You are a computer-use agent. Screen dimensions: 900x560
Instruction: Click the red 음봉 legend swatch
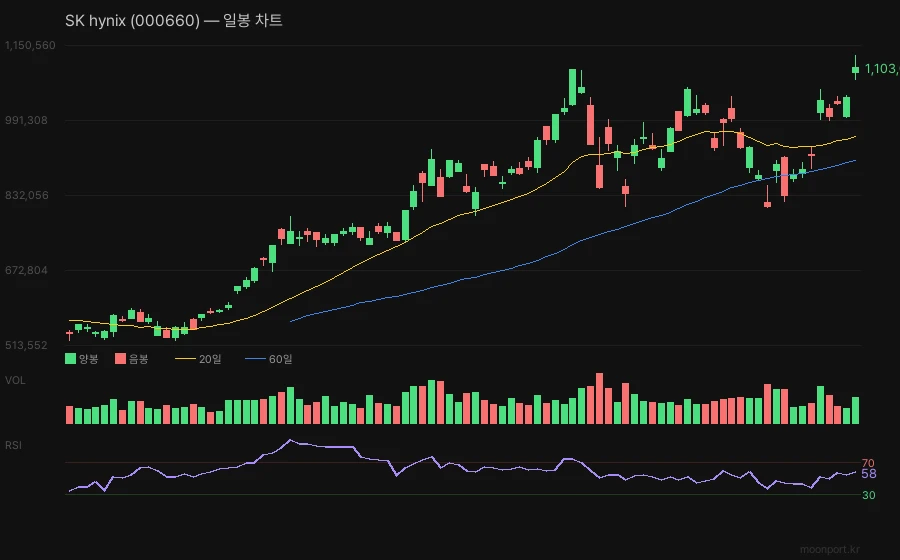(x=120, y=359)
